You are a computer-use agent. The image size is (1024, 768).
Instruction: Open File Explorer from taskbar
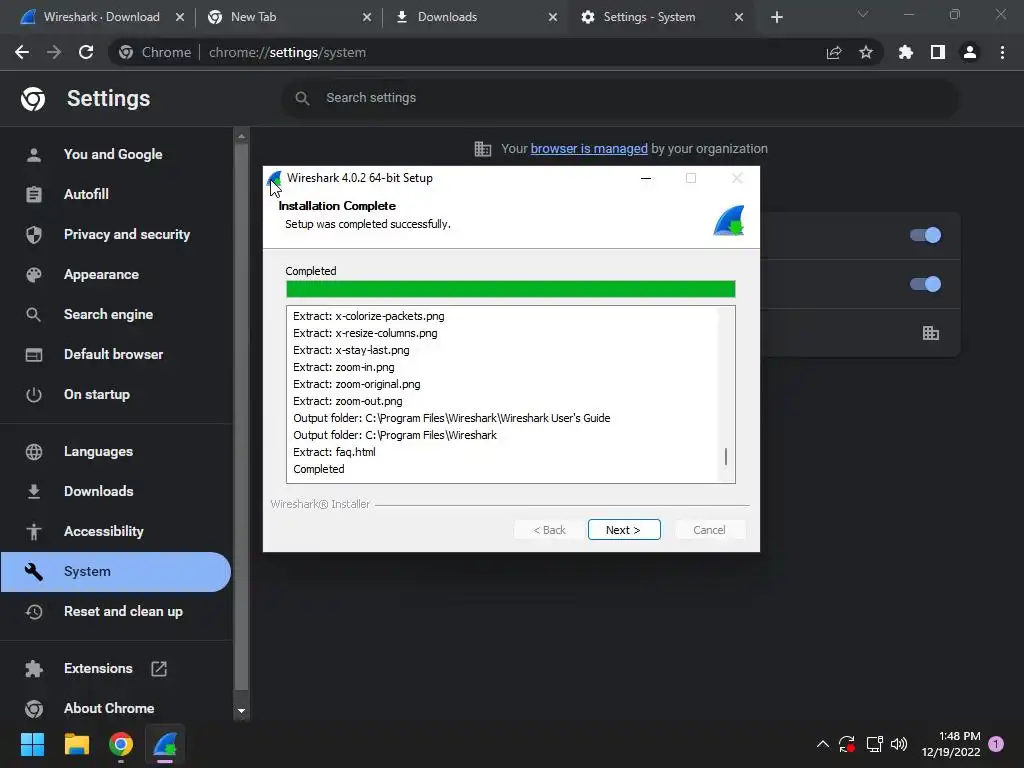76,744
